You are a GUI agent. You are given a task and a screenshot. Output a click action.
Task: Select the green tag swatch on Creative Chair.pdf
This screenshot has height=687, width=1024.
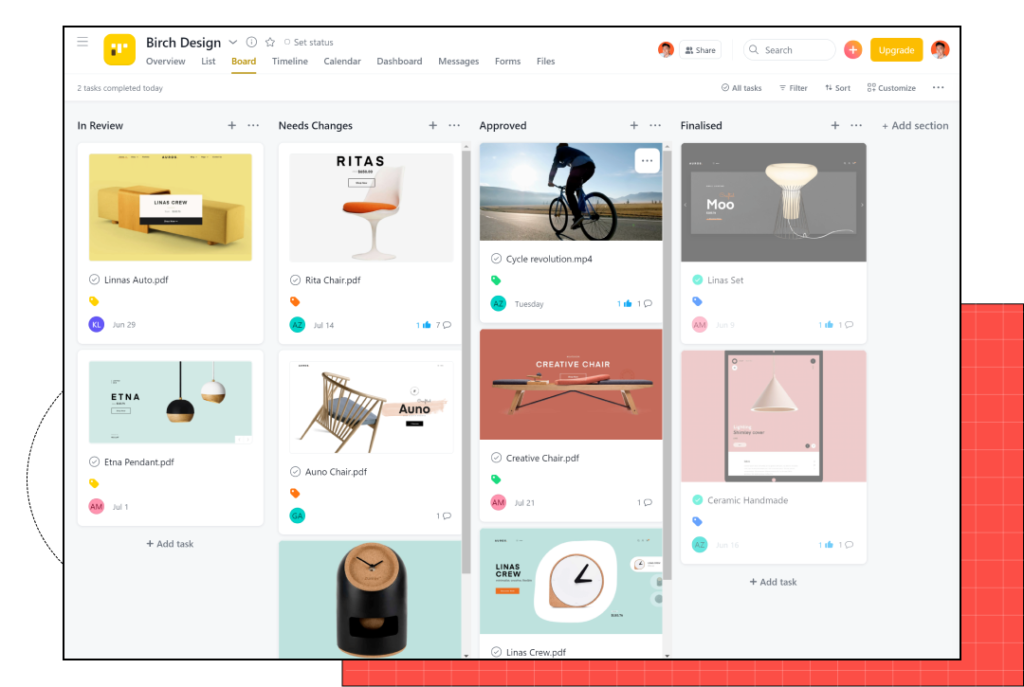click(497, 480)
